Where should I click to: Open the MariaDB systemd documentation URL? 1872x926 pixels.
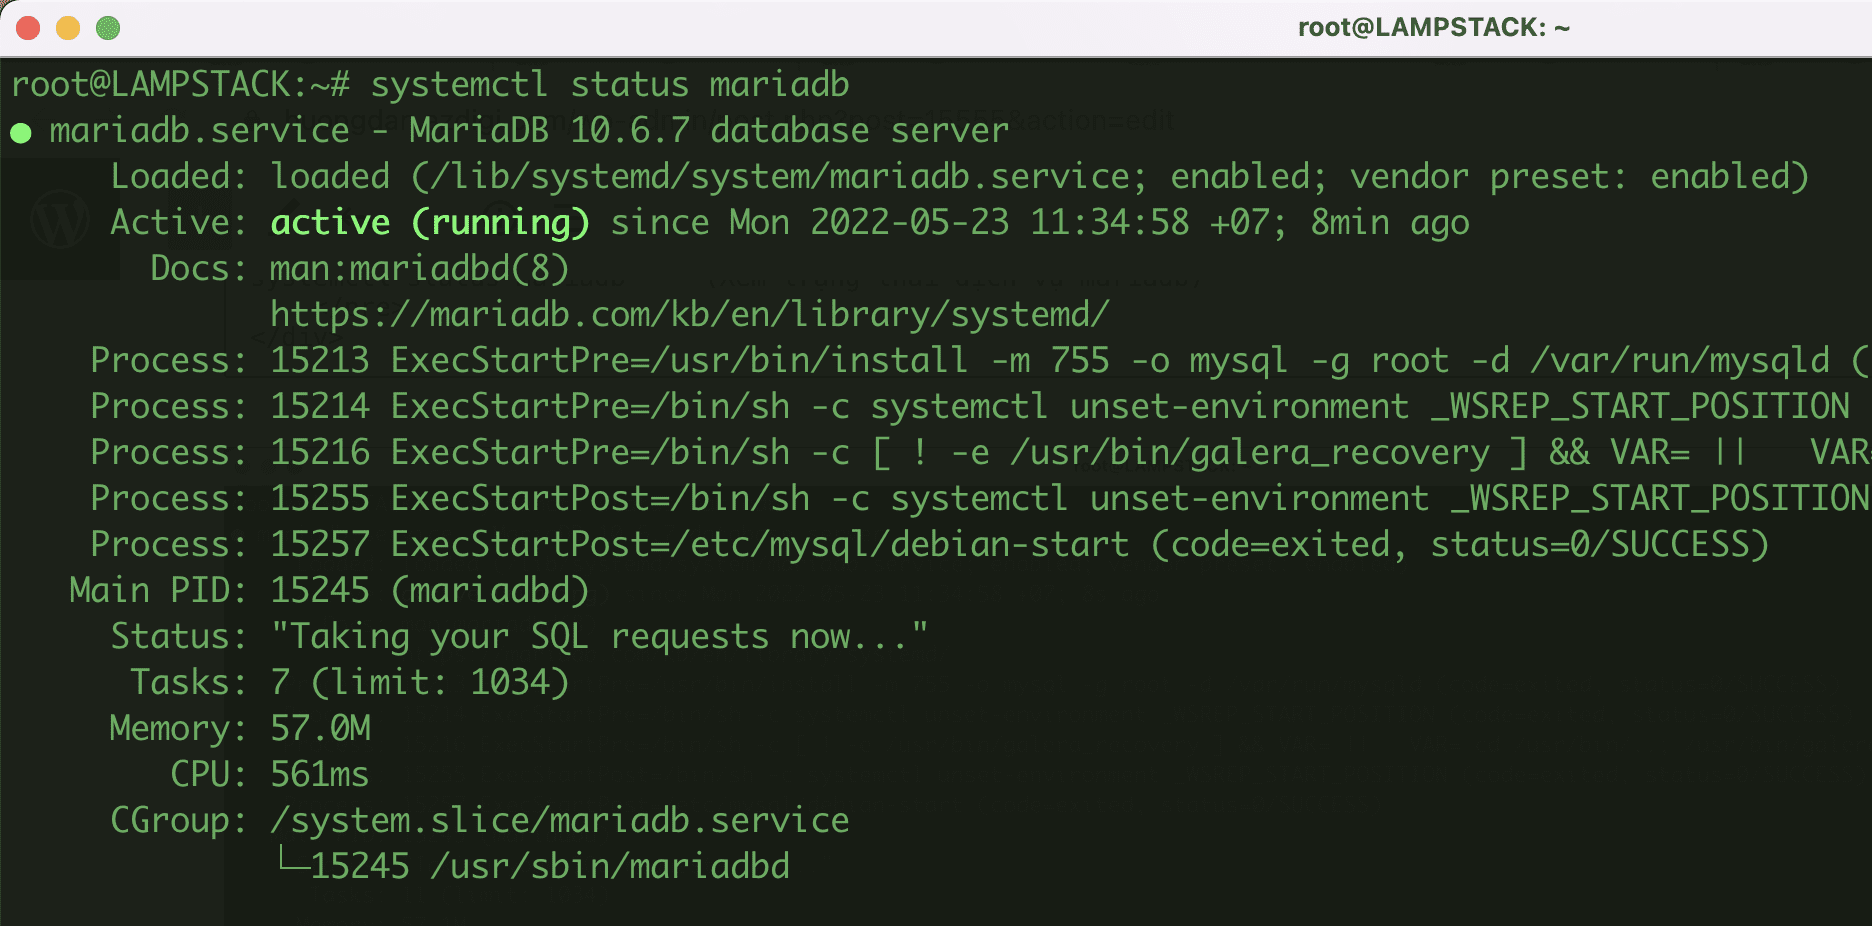(x=687, y=314)
